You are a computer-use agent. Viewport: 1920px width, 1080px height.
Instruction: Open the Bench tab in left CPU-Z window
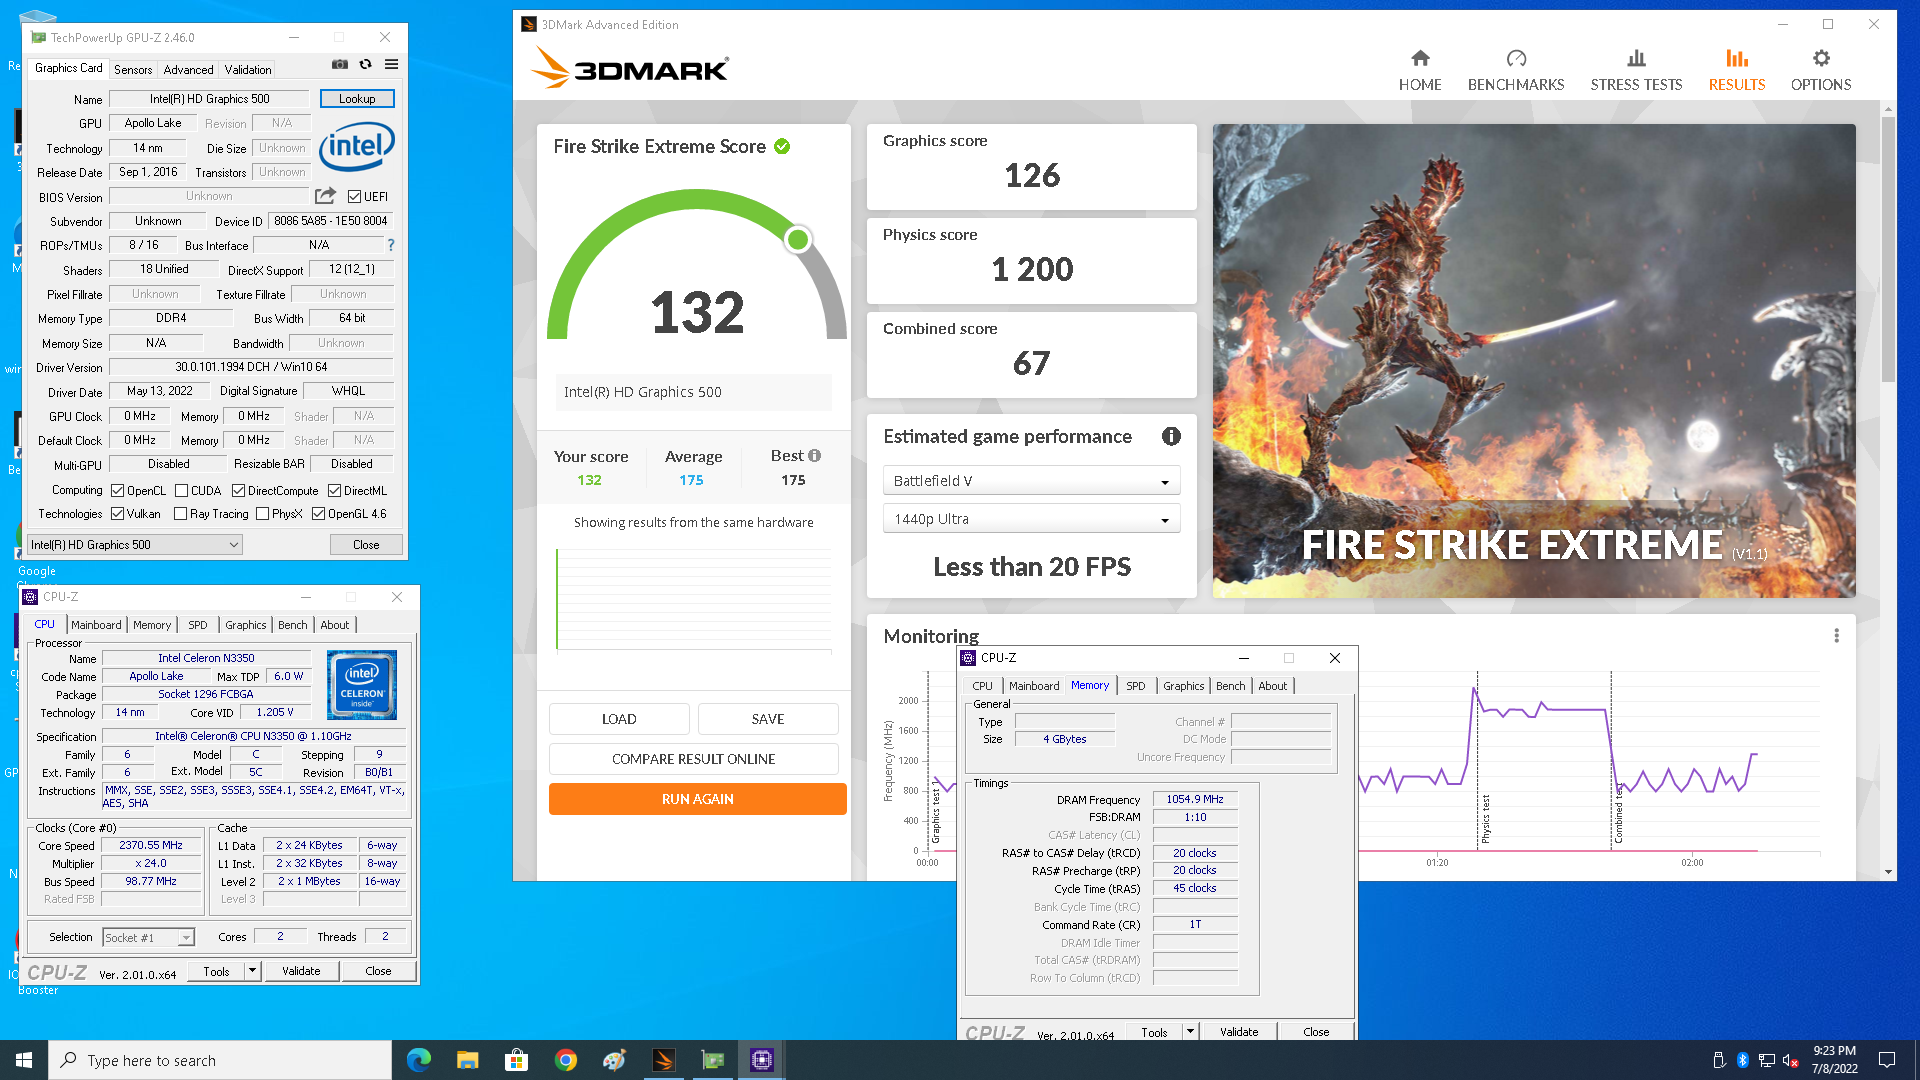293,625
